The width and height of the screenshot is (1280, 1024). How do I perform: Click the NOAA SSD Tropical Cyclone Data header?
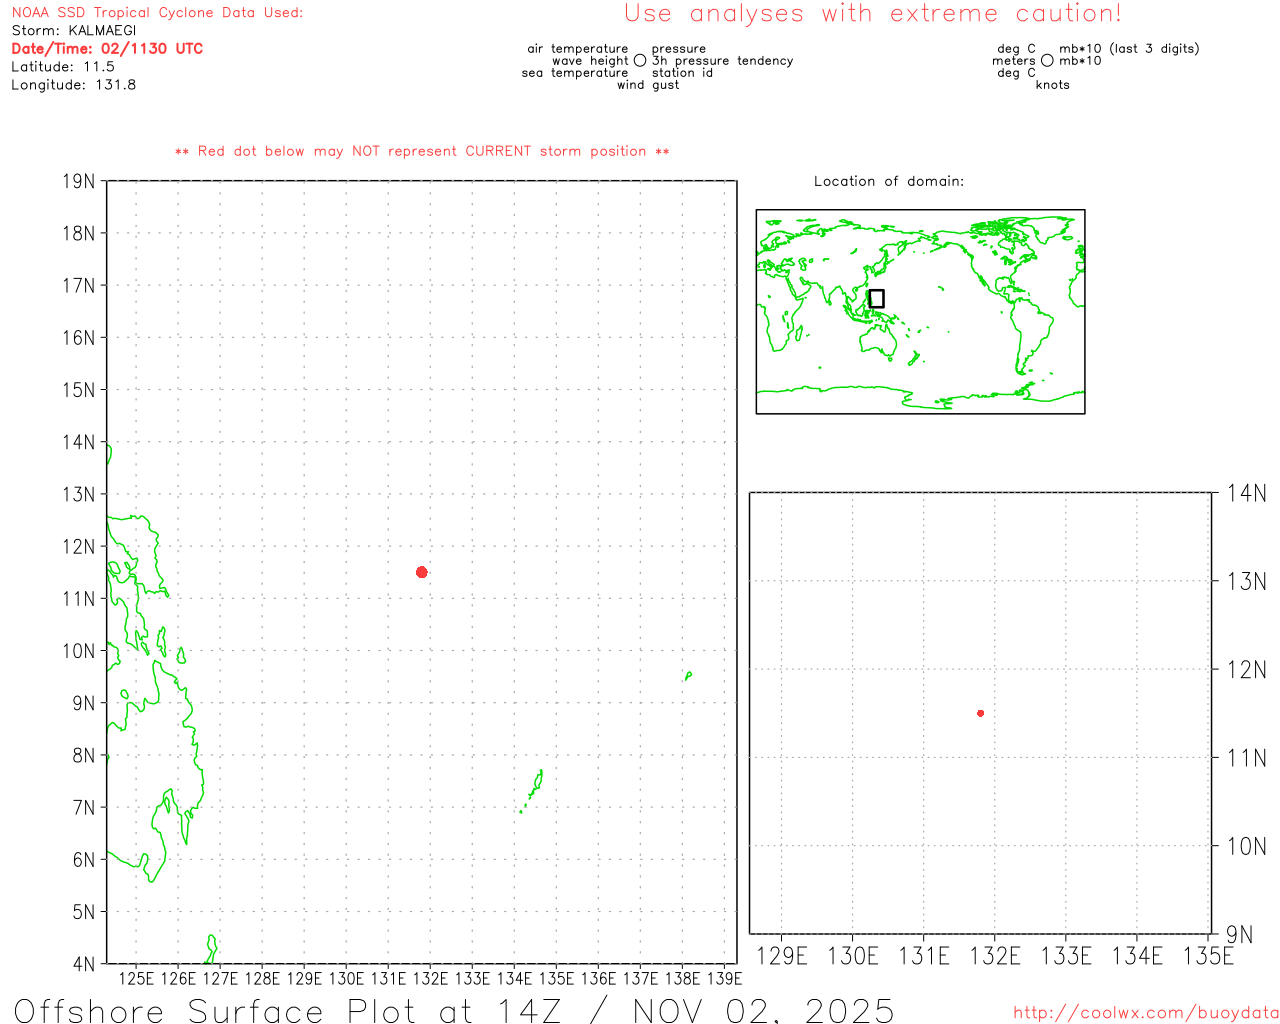tap(157, 13)
